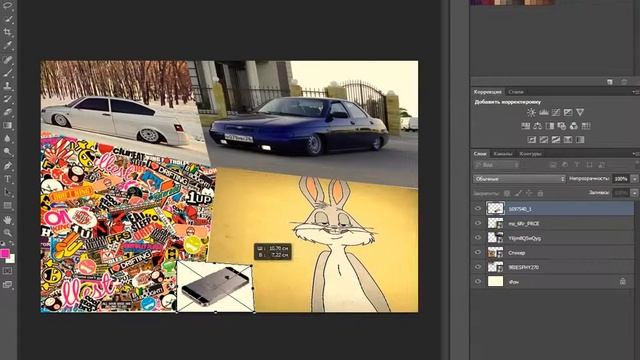The width and height of the screenshot is (640, 360).
Task: Select the Clone Stamp tool
Action: [x=7, y=86]
